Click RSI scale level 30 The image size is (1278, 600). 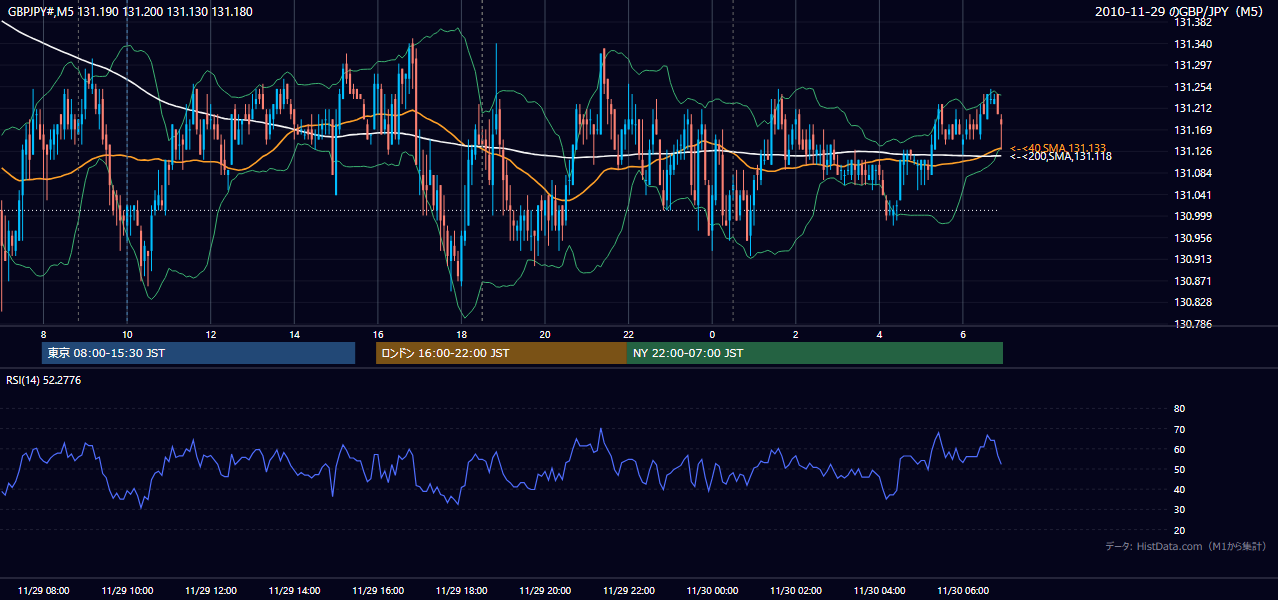click(1179, 510)
